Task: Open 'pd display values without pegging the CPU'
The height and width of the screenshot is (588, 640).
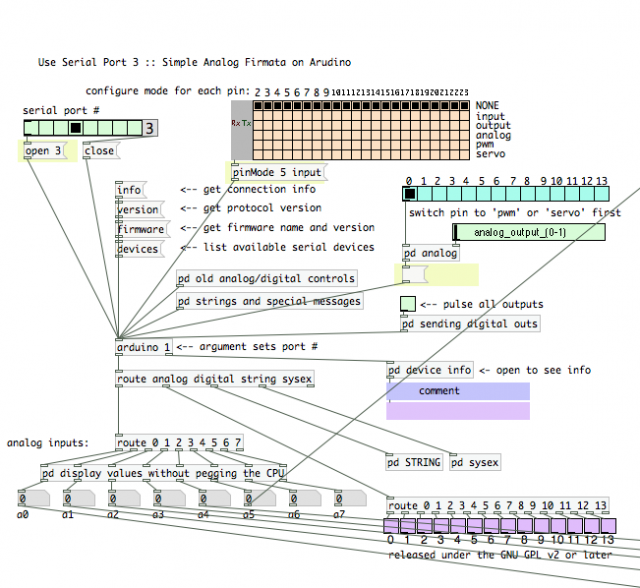Action: (164, 473)
